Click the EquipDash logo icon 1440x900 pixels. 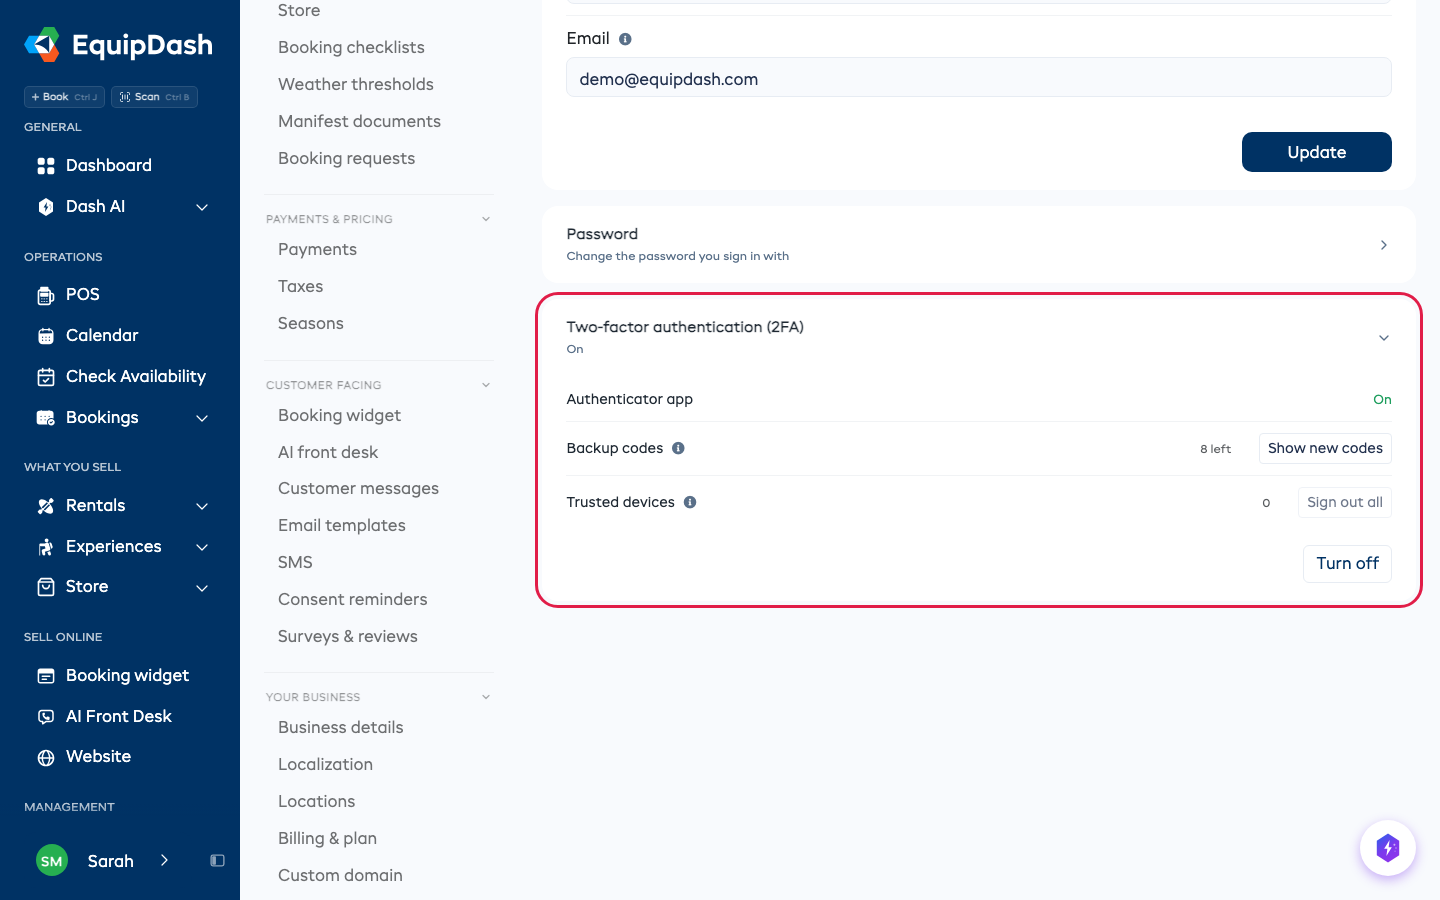[x=42, y=45]
